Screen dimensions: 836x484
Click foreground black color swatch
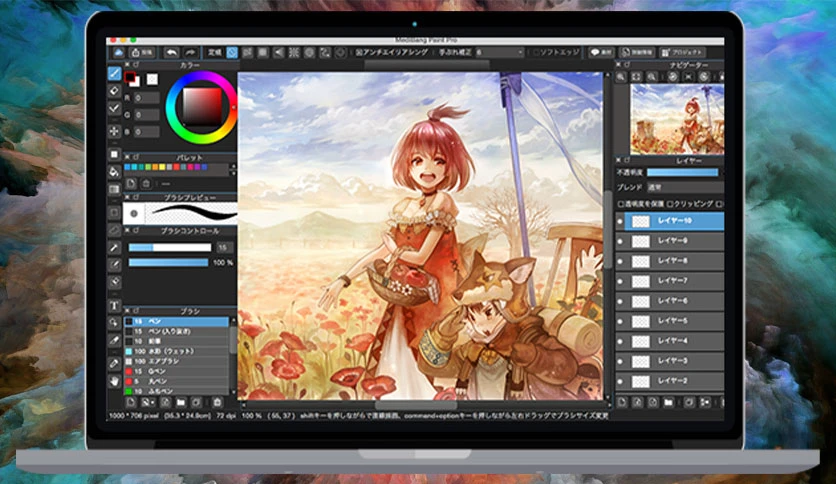pos(130,77)
